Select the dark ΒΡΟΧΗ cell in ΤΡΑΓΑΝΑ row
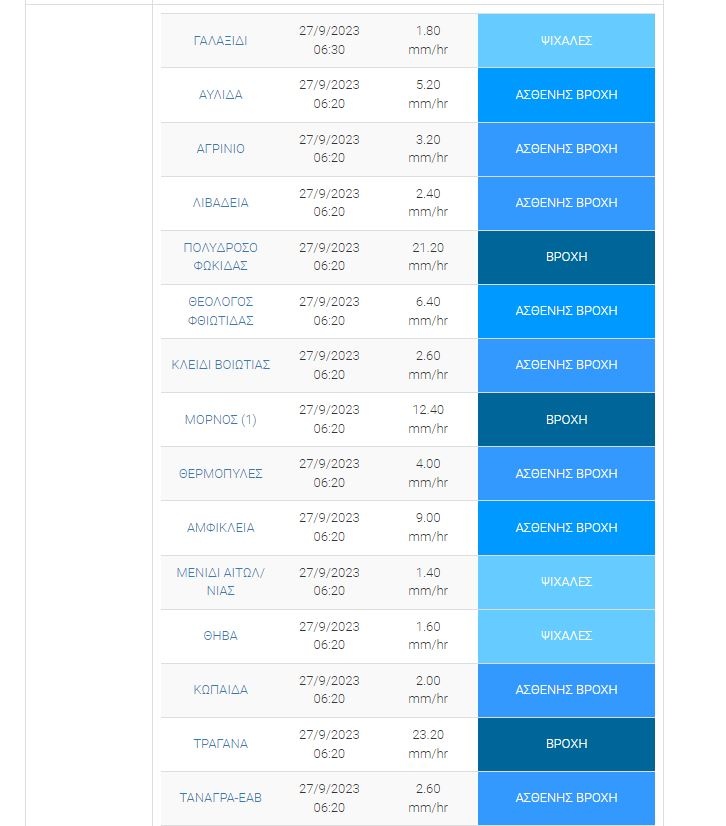 point(566,744)
